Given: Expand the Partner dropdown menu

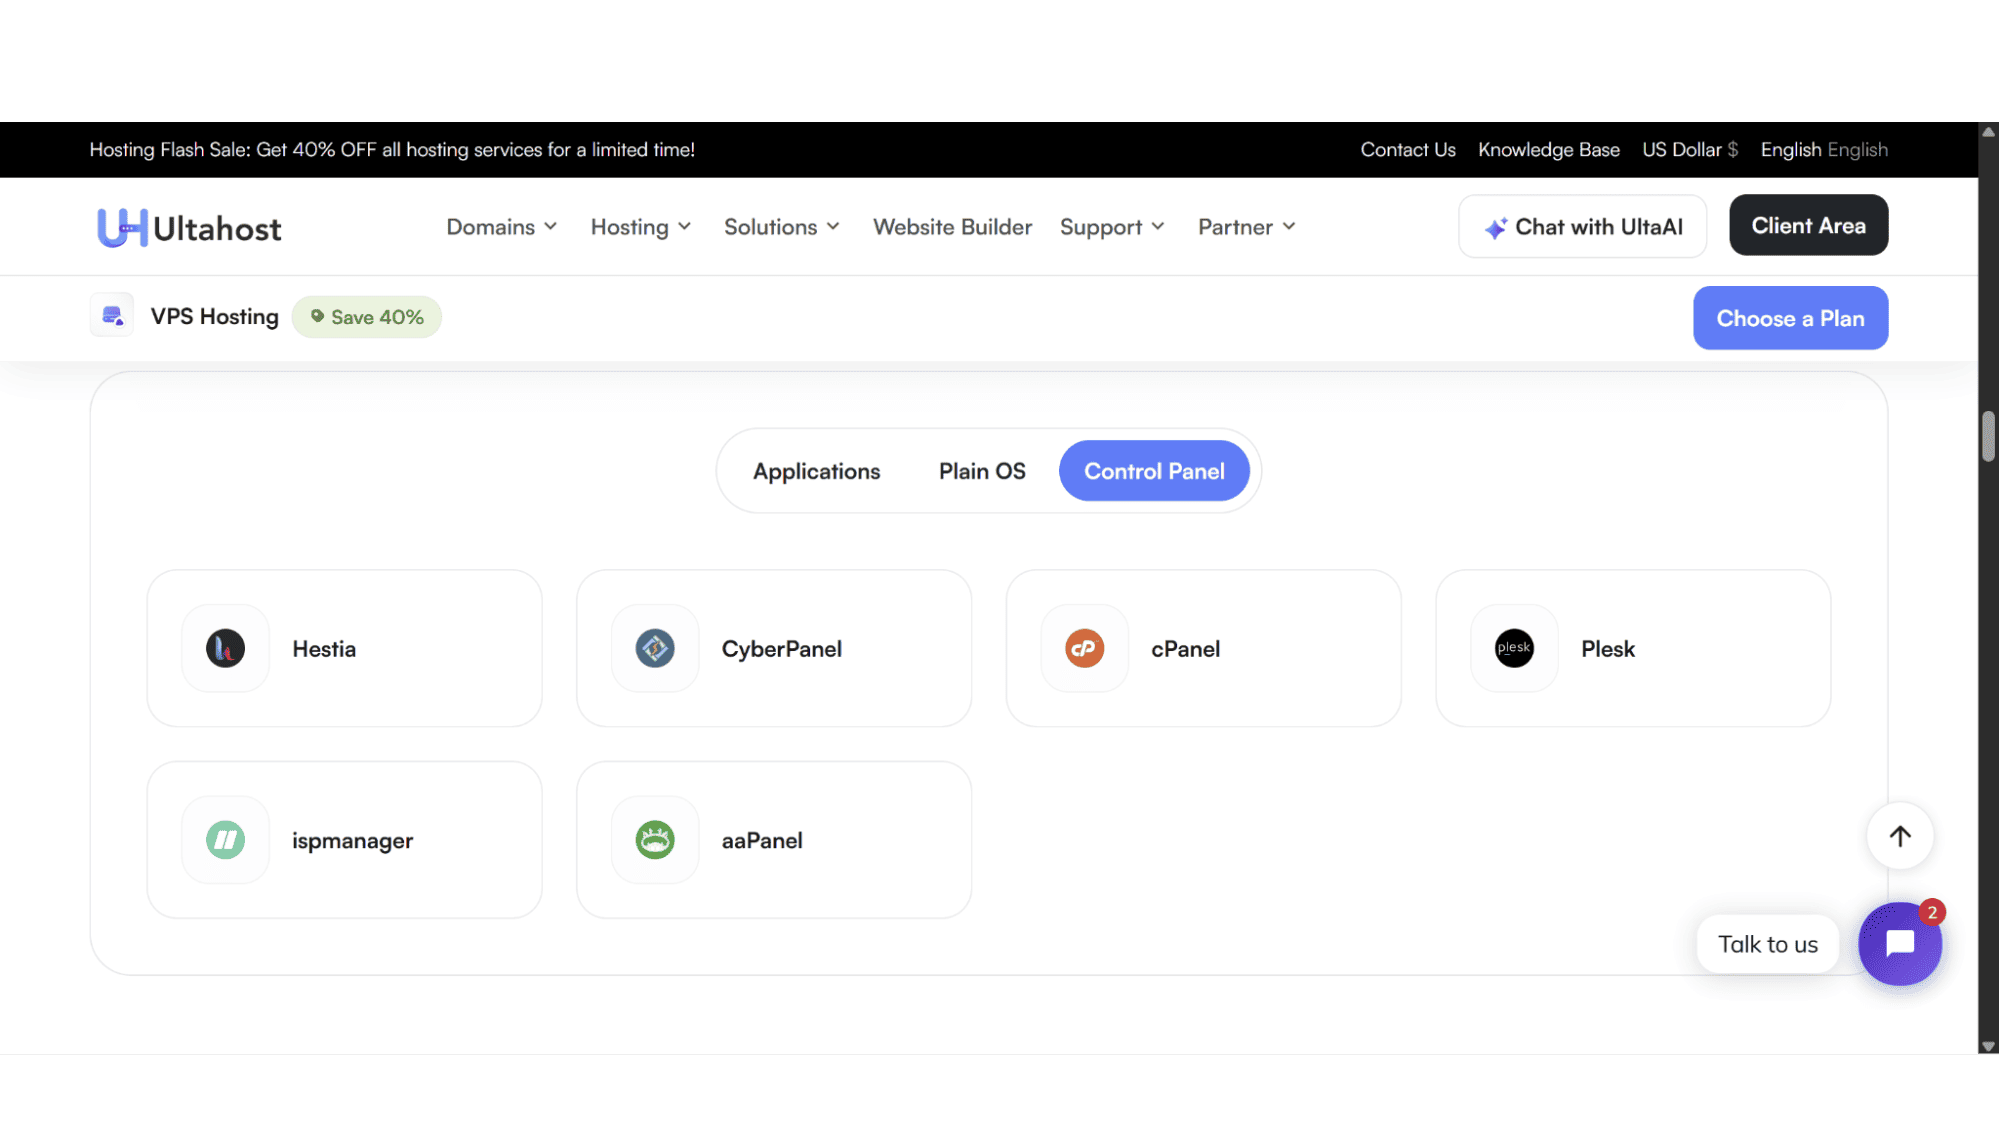Looking at the screenshot, I should (x=1247, y=227).
